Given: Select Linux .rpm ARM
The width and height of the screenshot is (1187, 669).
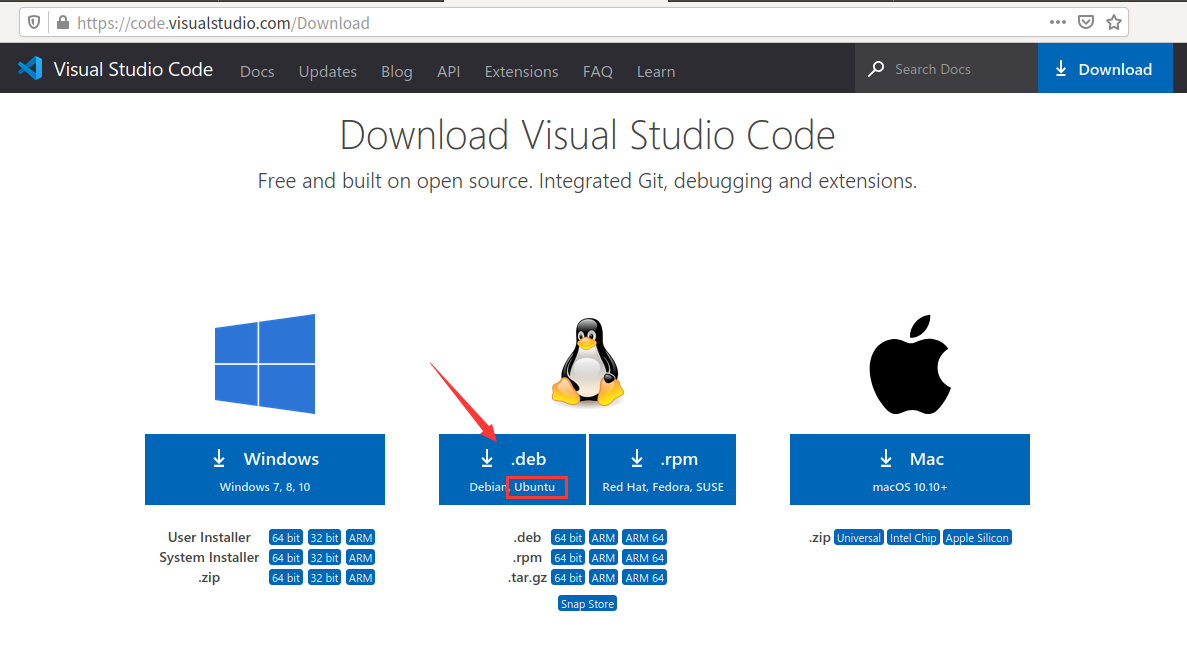Looking at the screenshot, I should pos(603,558).
